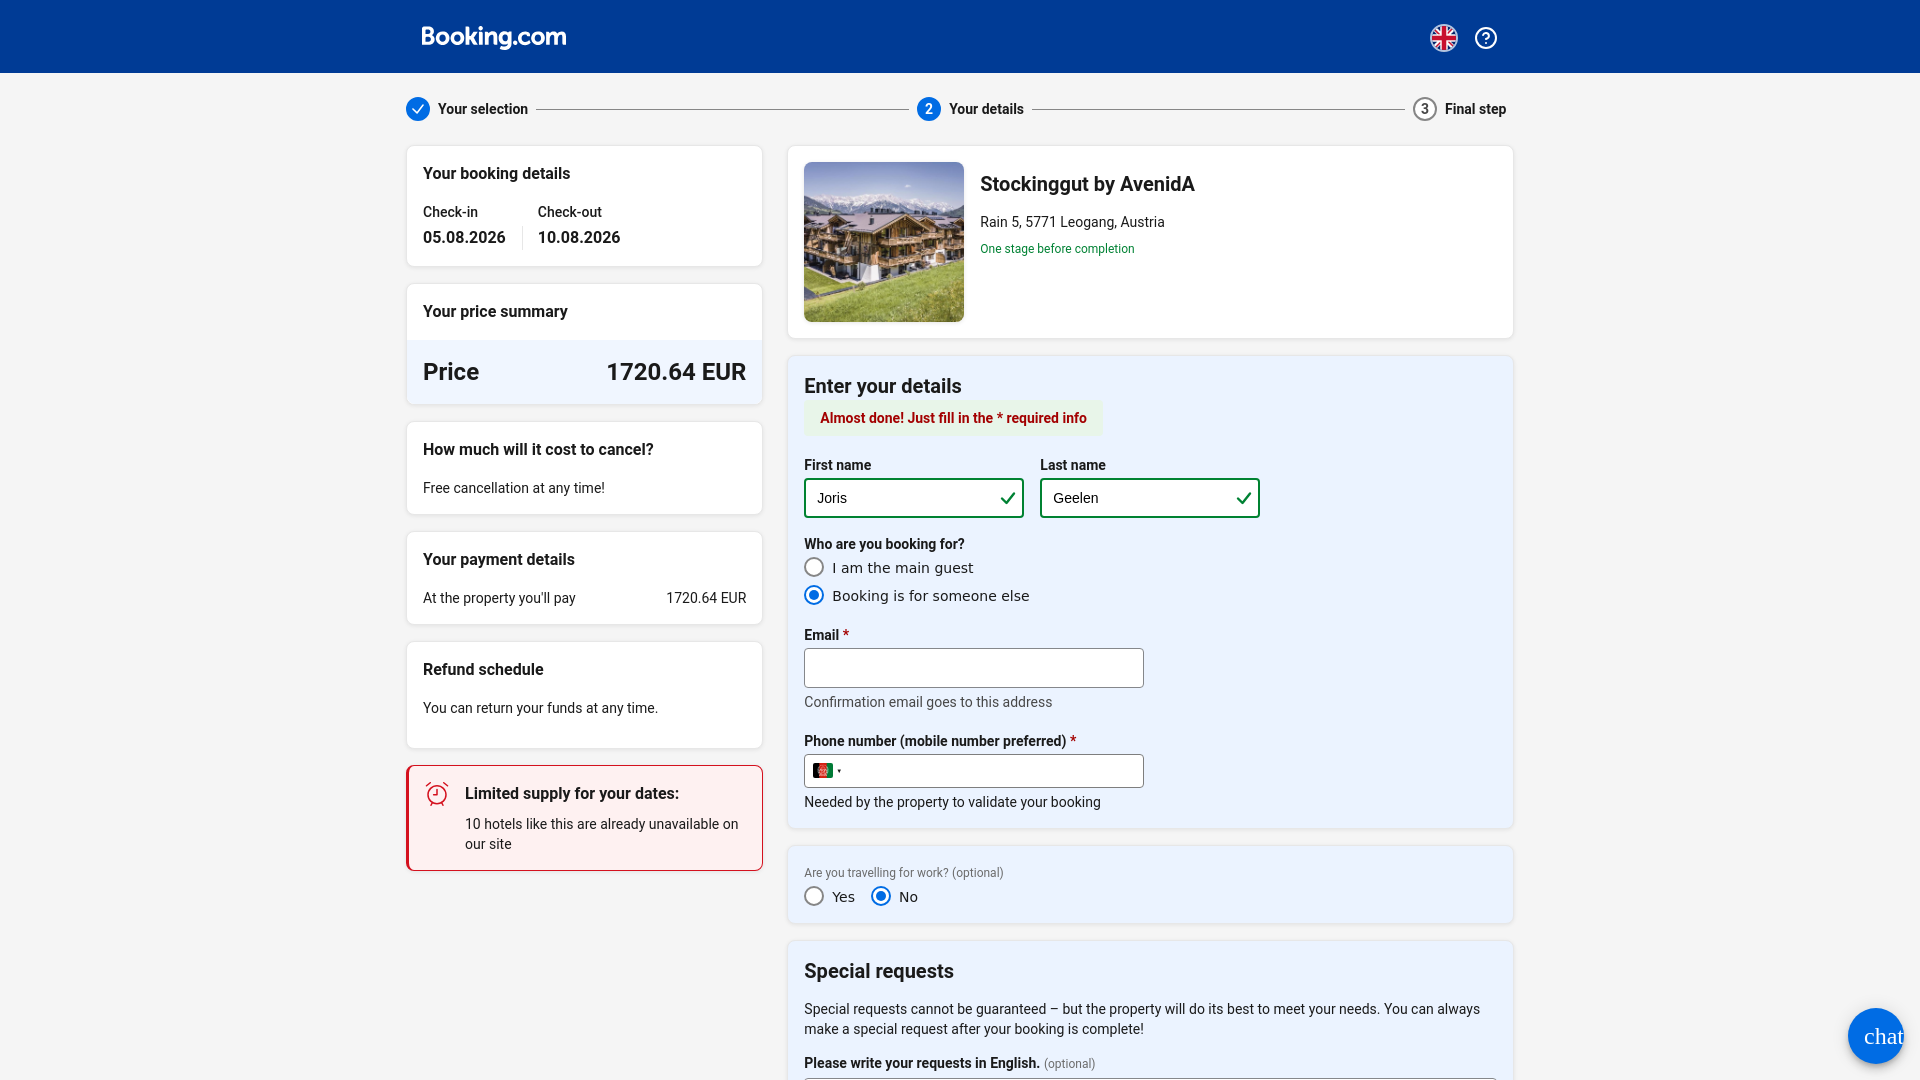Click the completed Your selection checkmark icon

point(418,109)
